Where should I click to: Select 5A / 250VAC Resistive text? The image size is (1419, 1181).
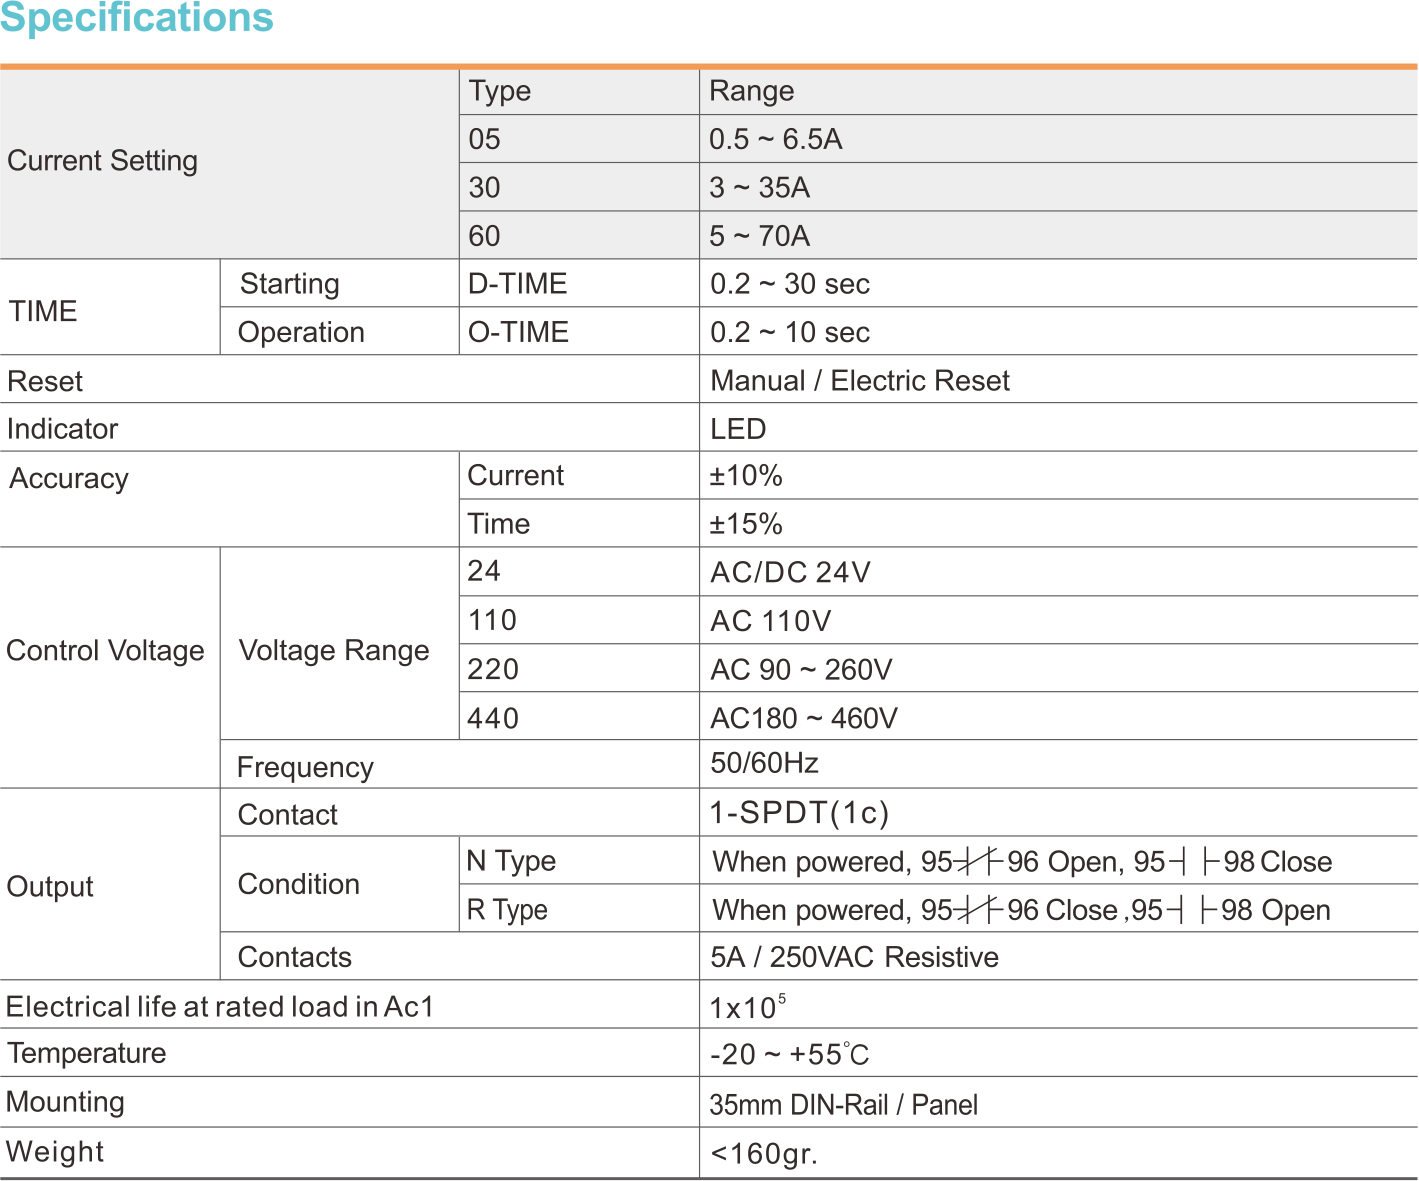point(854,958)
